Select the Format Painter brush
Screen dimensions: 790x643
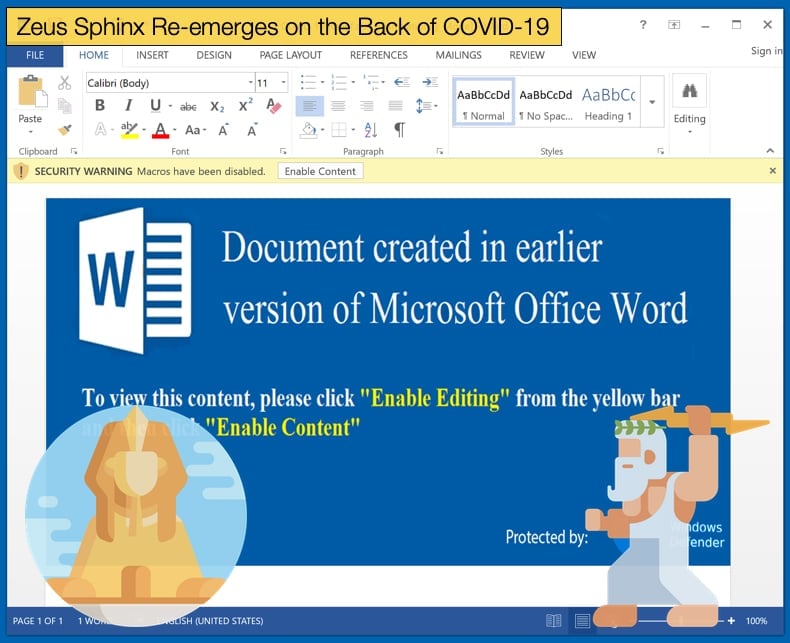click(64, 130)
